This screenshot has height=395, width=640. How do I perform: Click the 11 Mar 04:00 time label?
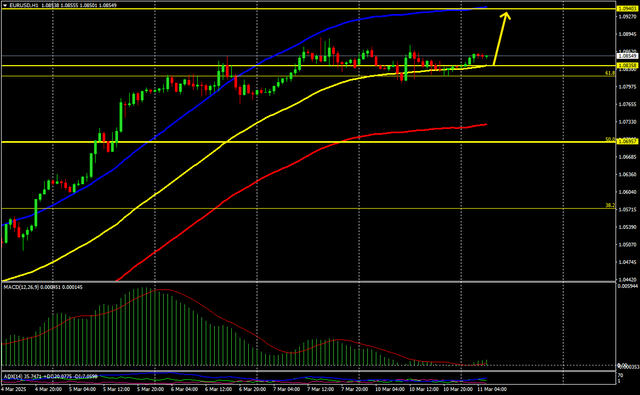coord(492,389)
